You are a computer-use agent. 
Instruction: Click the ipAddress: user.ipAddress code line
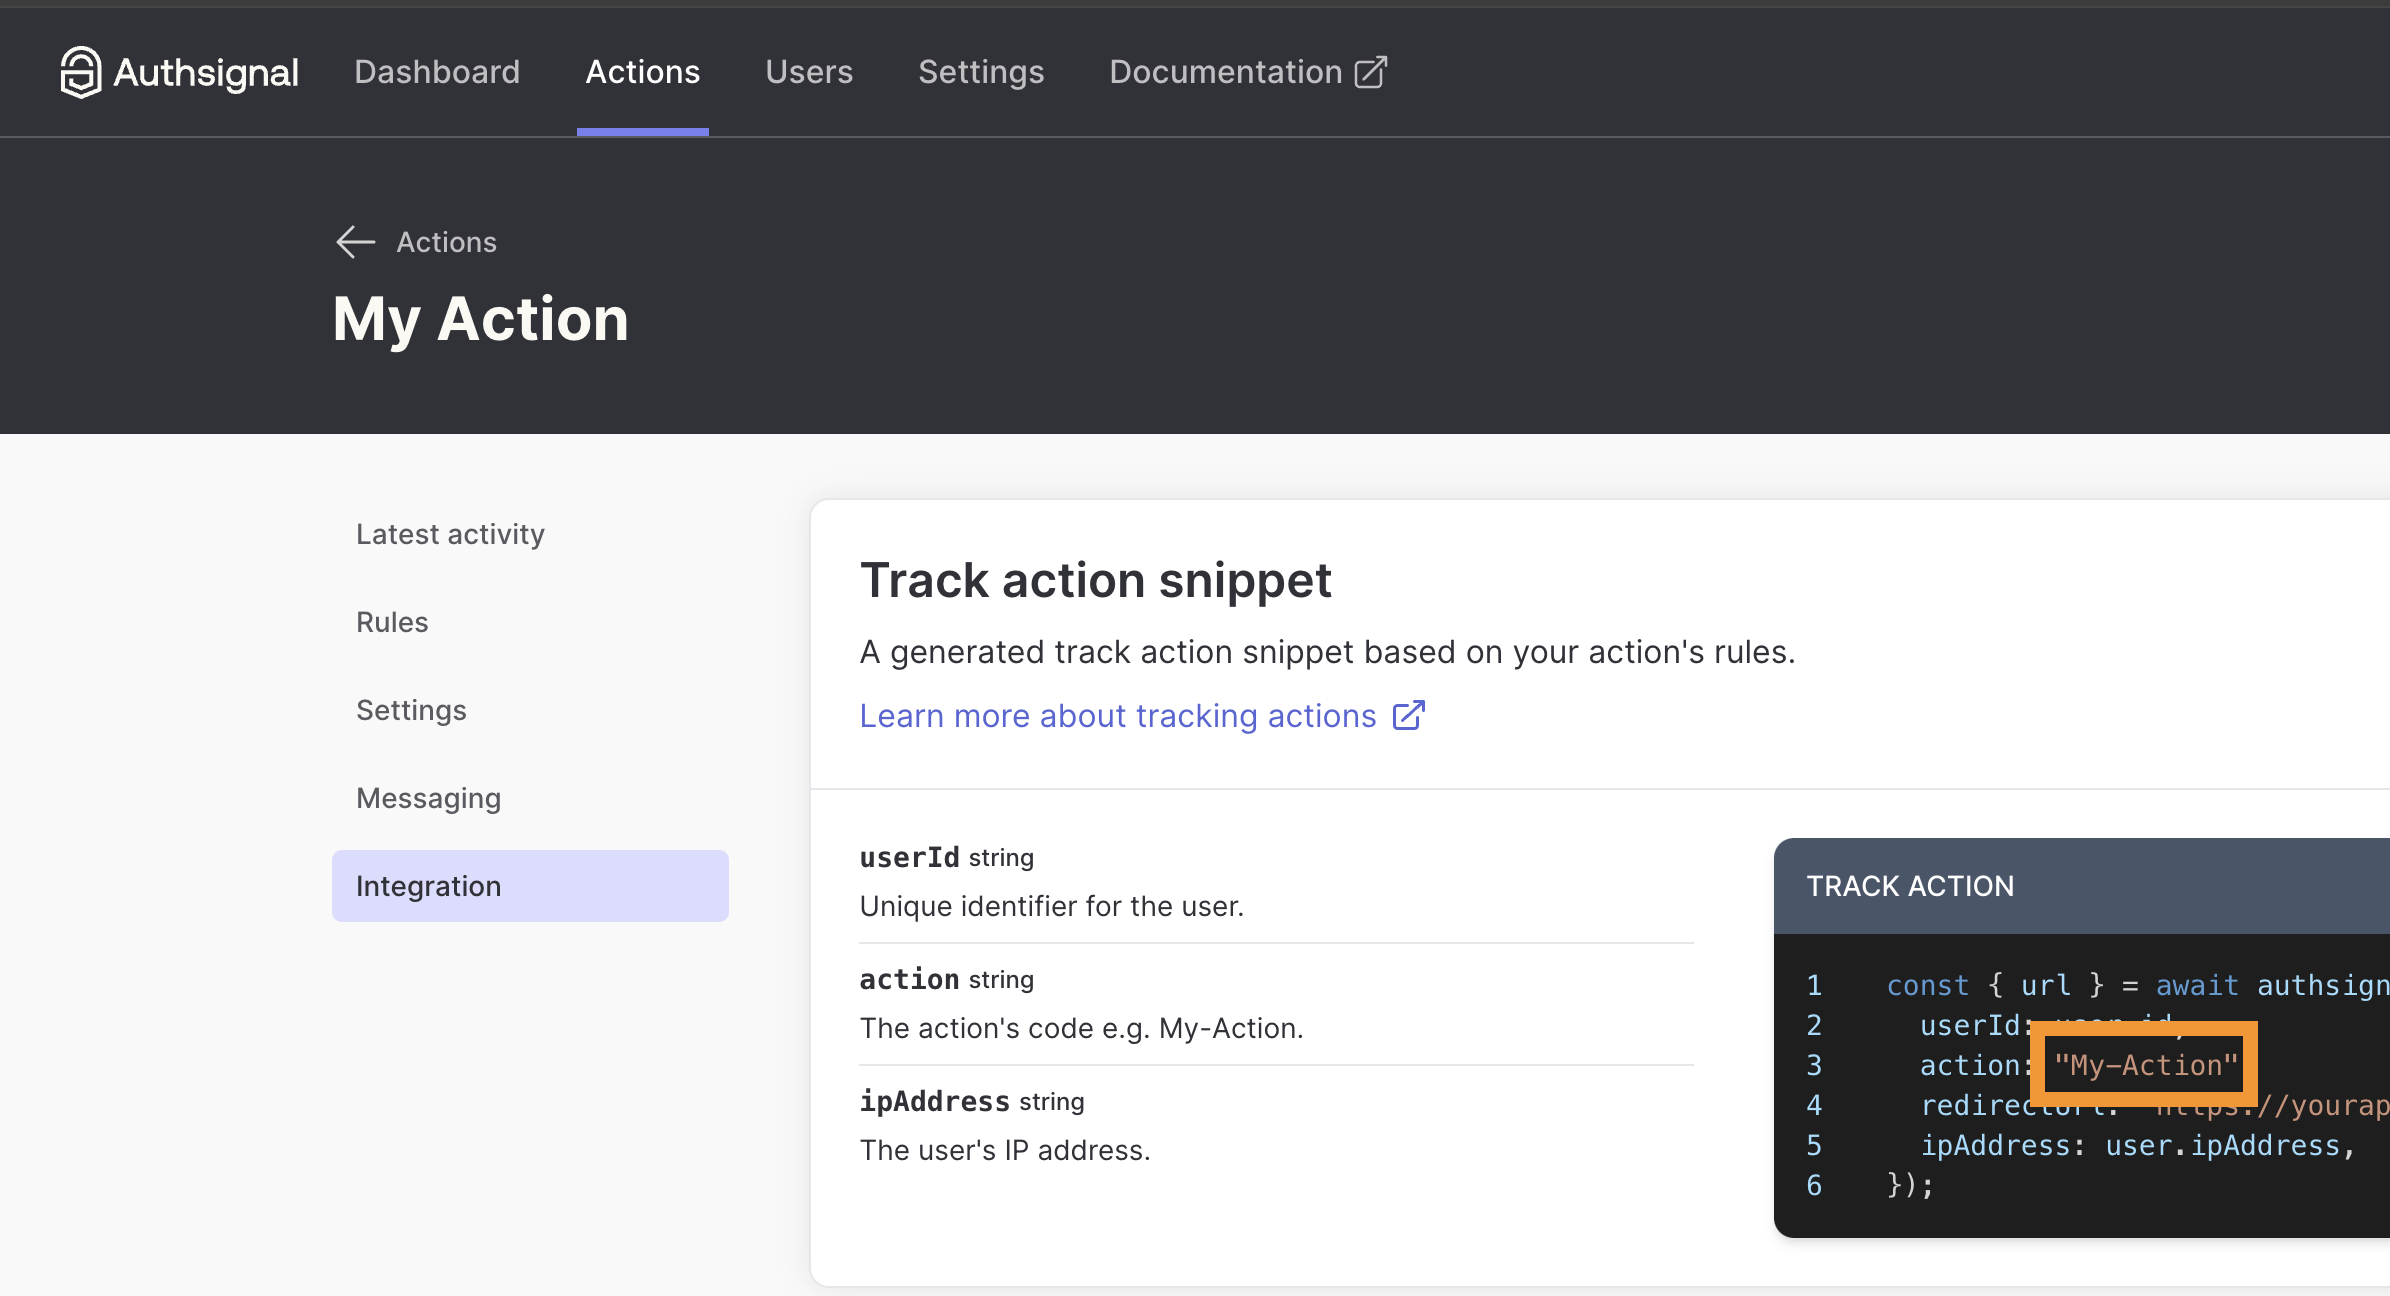point(2138,1146)
